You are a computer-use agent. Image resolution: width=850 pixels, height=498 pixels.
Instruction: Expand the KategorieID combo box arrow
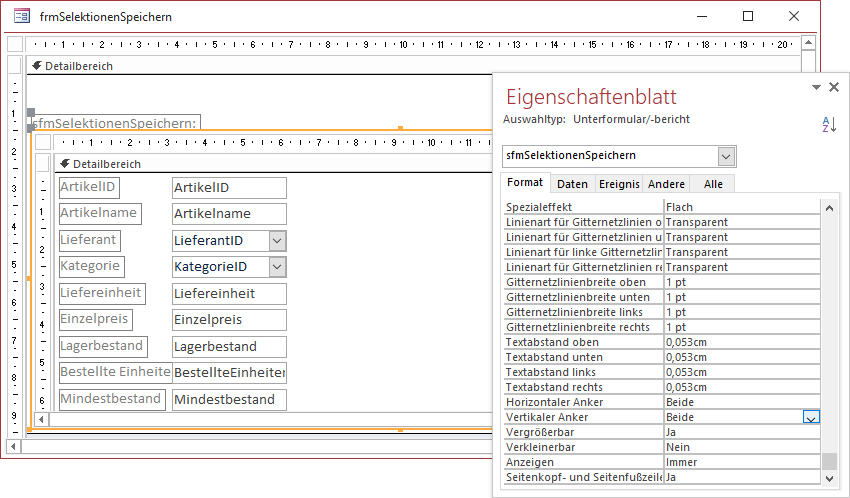(277, 267)
